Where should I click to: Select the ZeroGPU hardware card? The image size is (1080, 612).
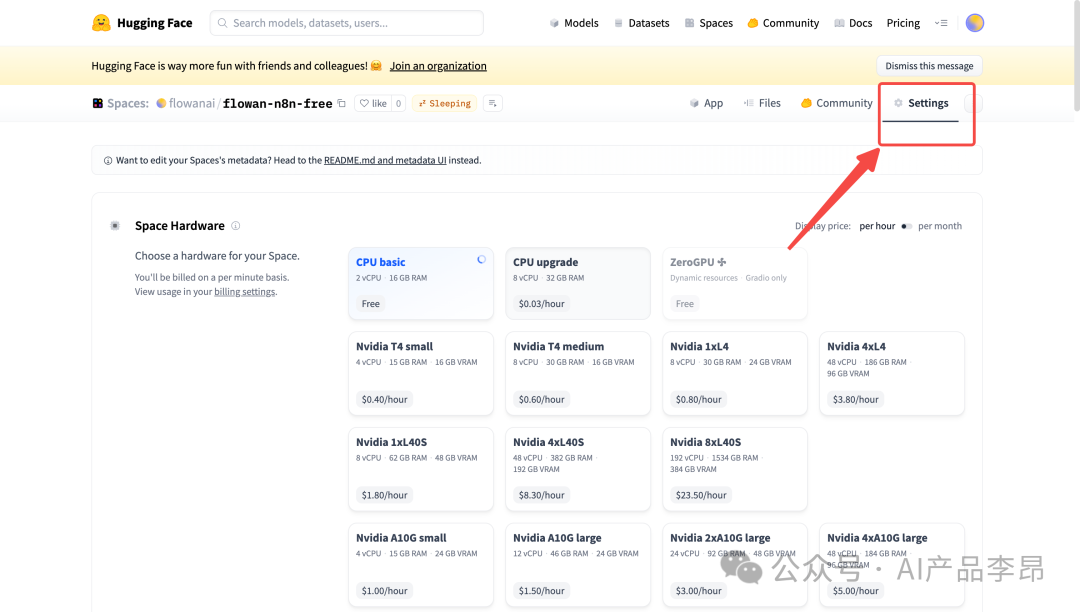pyautogui.click(x=735, y=283)
